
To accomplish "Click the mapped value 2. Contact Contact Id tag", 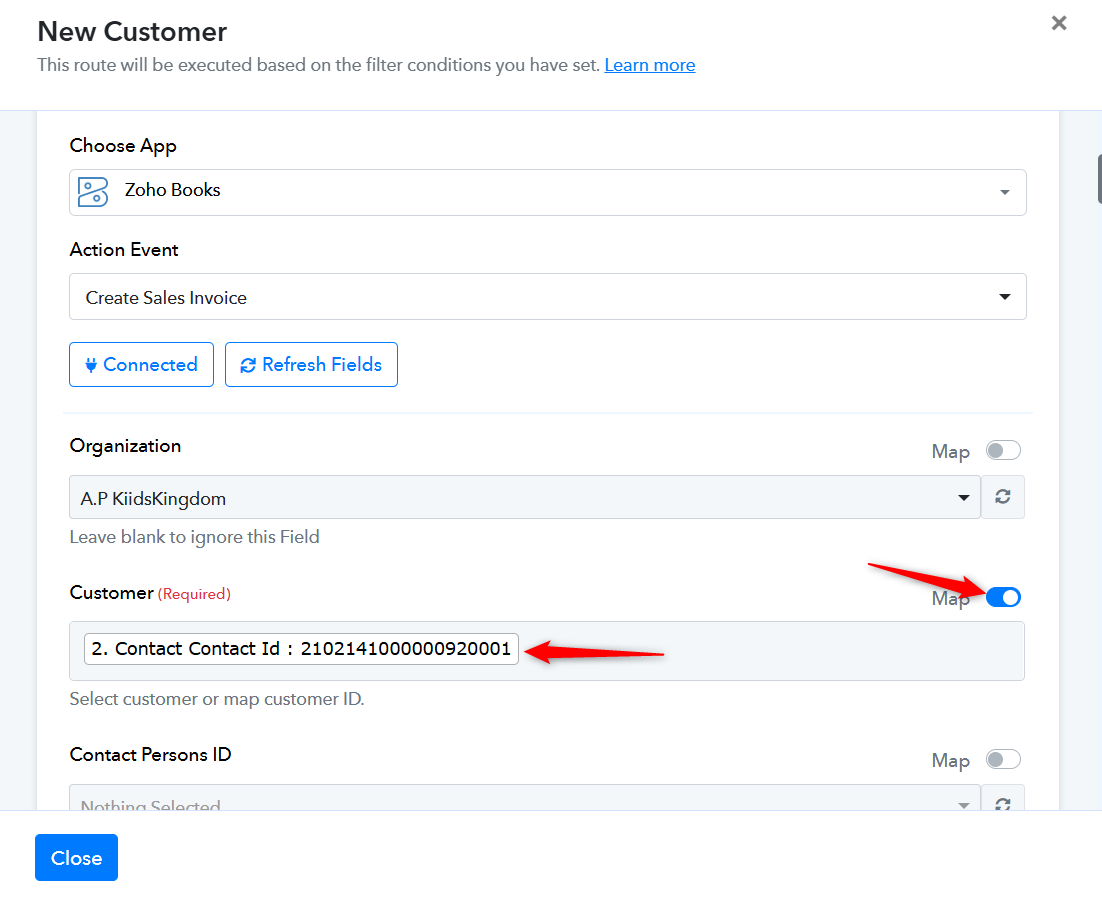I will (x=302, y=649).
